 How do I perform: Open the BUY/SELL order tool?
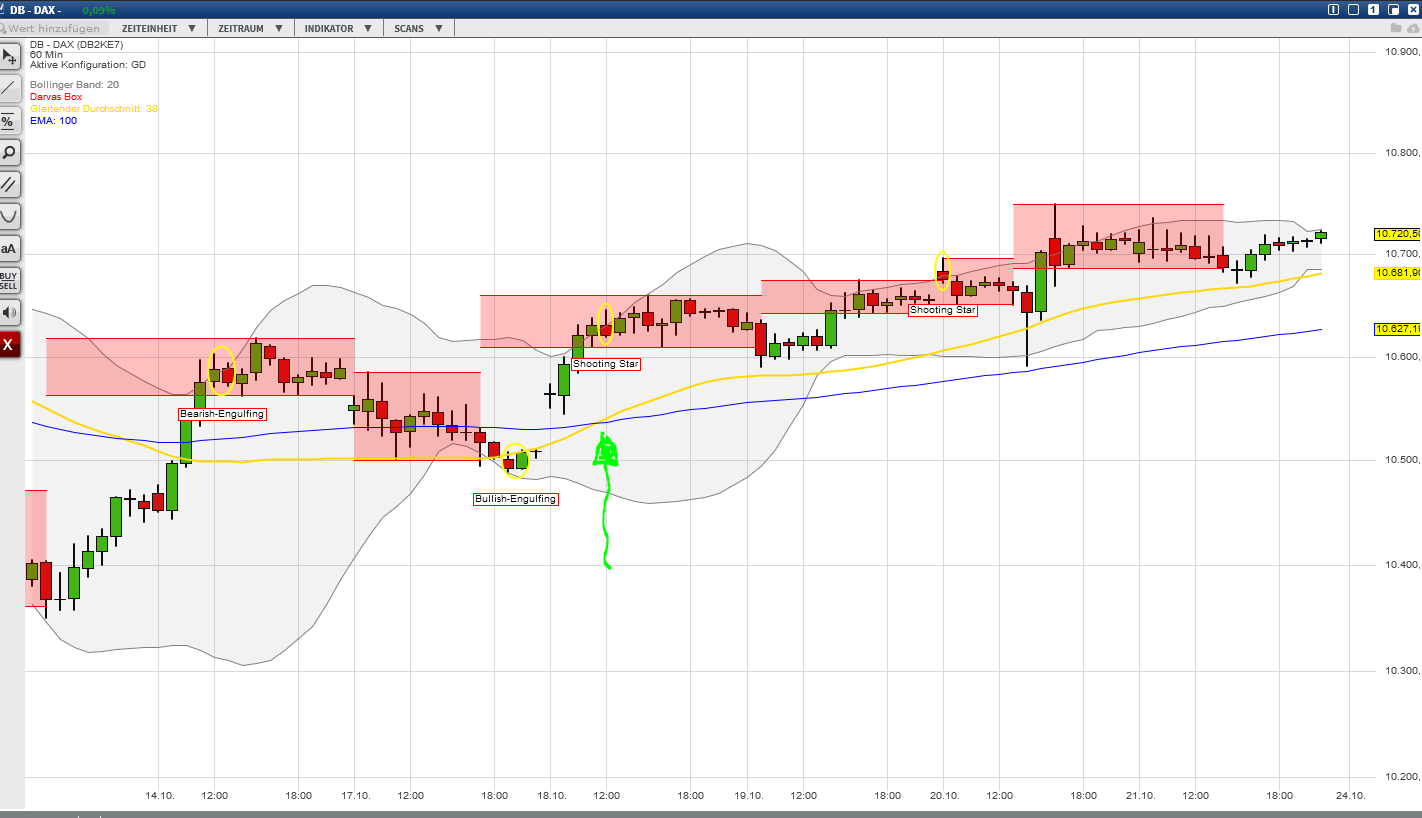pyautogui.click(x=10, y=280)
